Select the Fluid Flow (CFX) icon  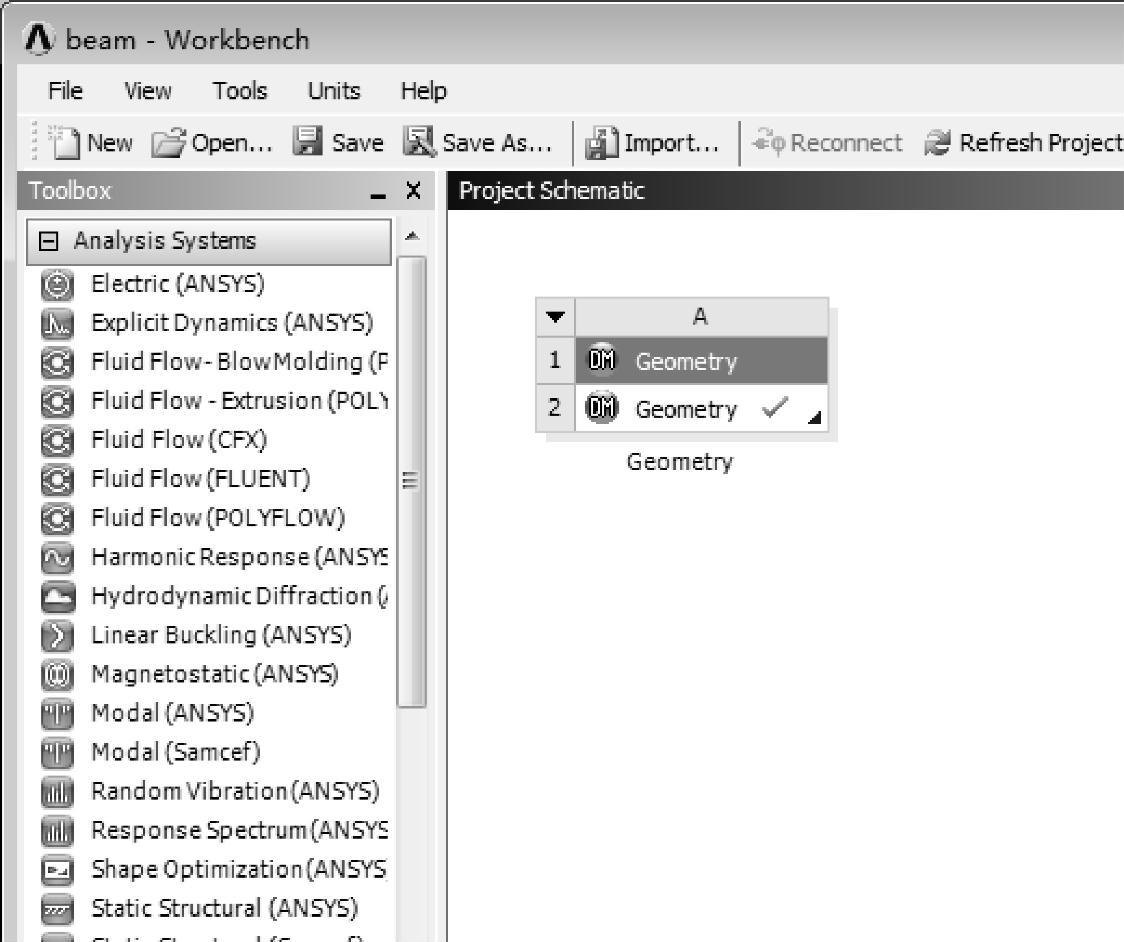point(57,440)
